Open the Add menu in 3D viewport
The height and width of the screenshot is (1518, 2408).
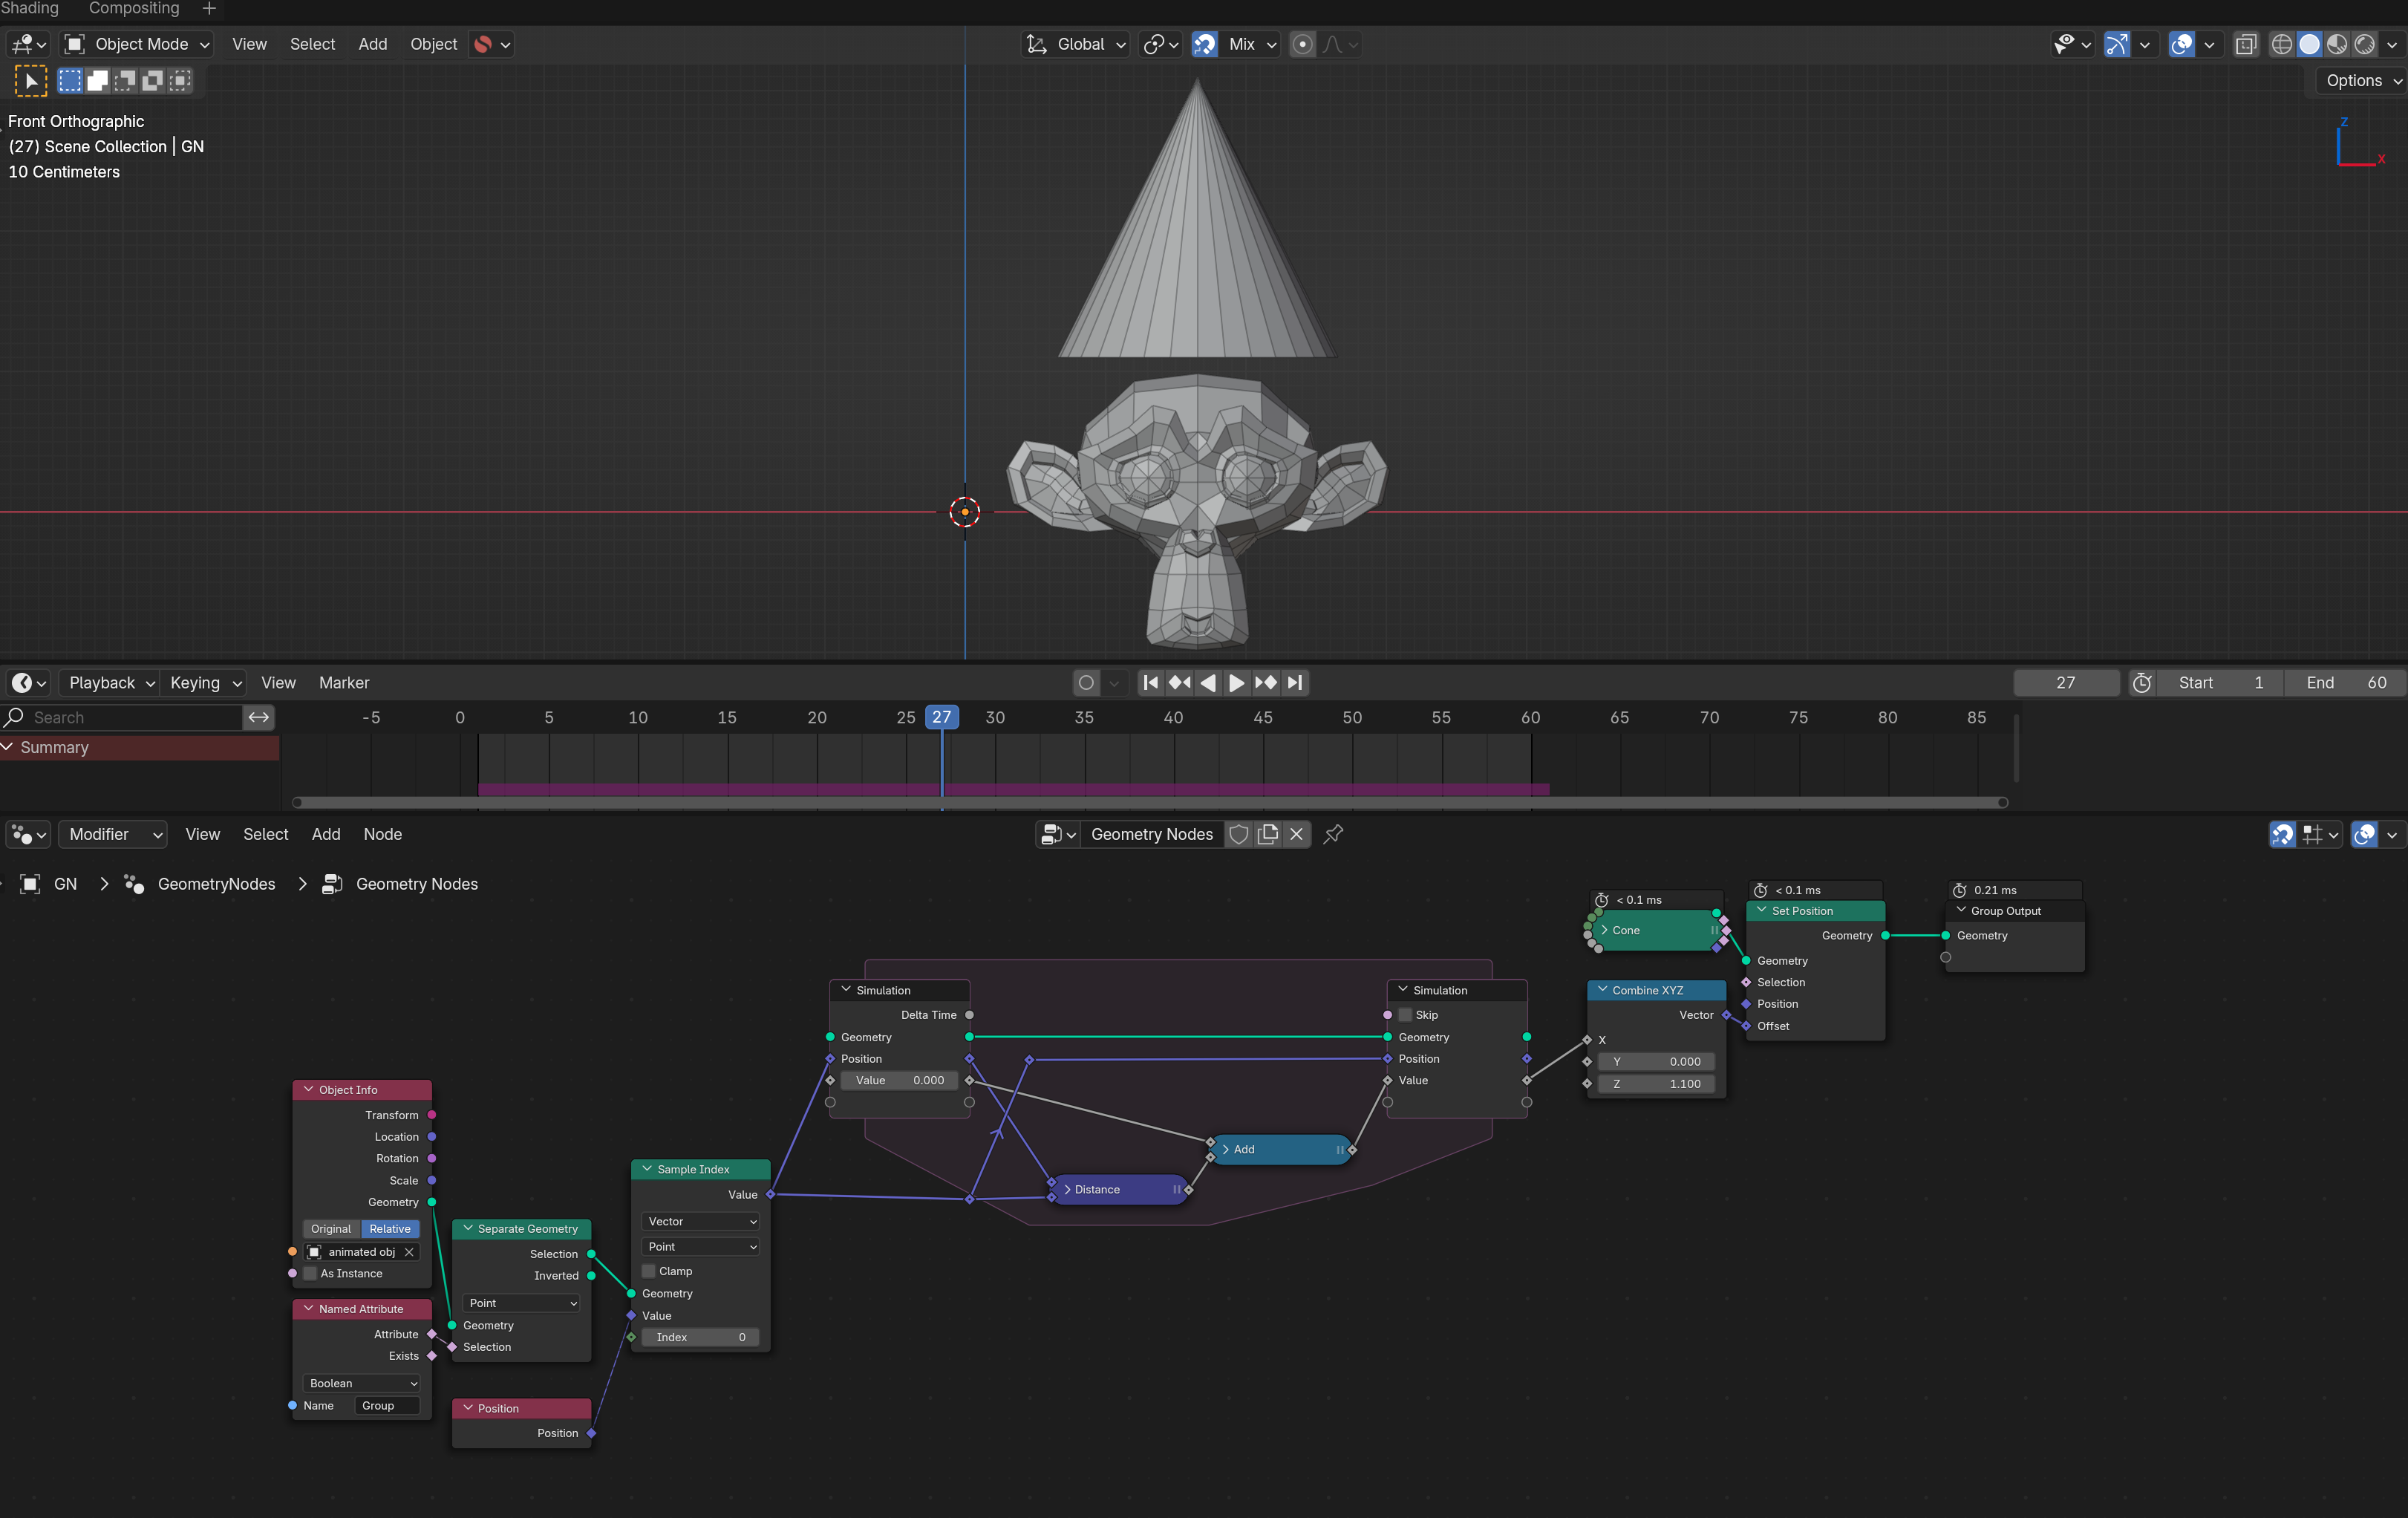(x=372, y=44)
